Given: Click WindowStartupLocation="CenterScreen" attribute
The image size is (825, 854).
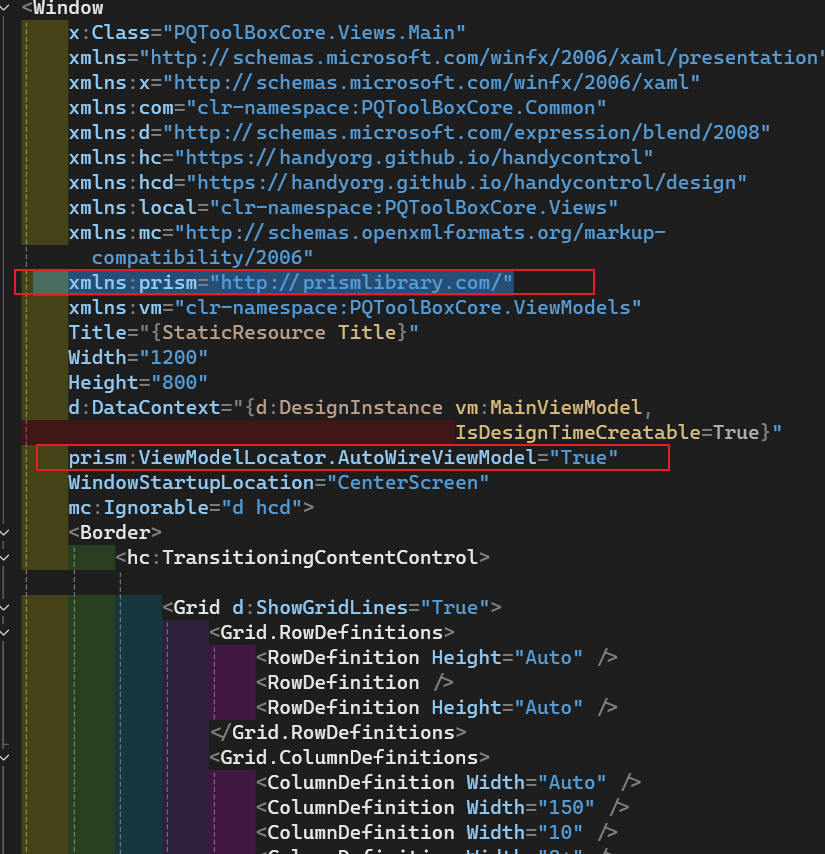Looking at the screenshot, I should point(279,483).
